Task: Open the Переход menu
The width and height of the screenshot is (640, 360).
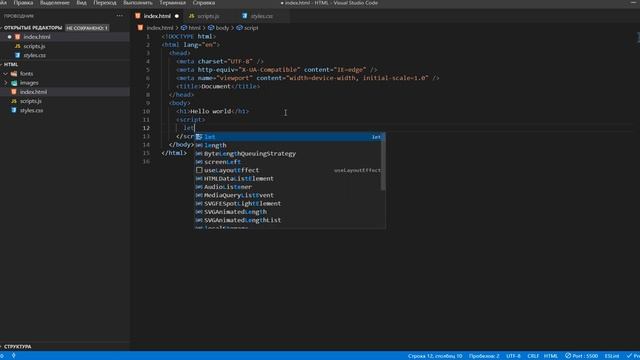Action: 105,3
